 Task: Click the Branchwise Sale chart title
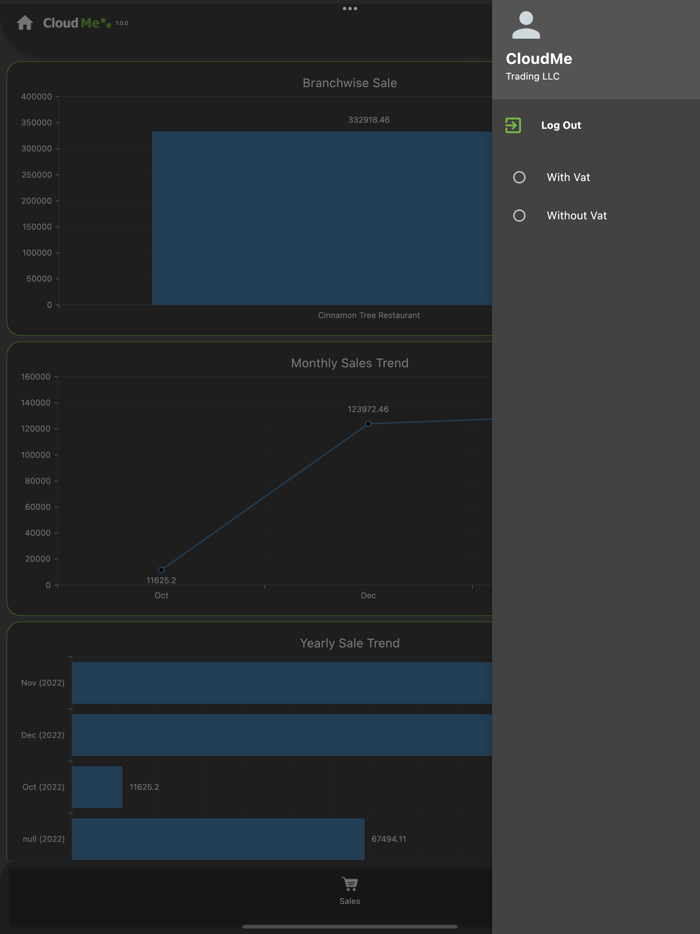[x=350, y=83]
